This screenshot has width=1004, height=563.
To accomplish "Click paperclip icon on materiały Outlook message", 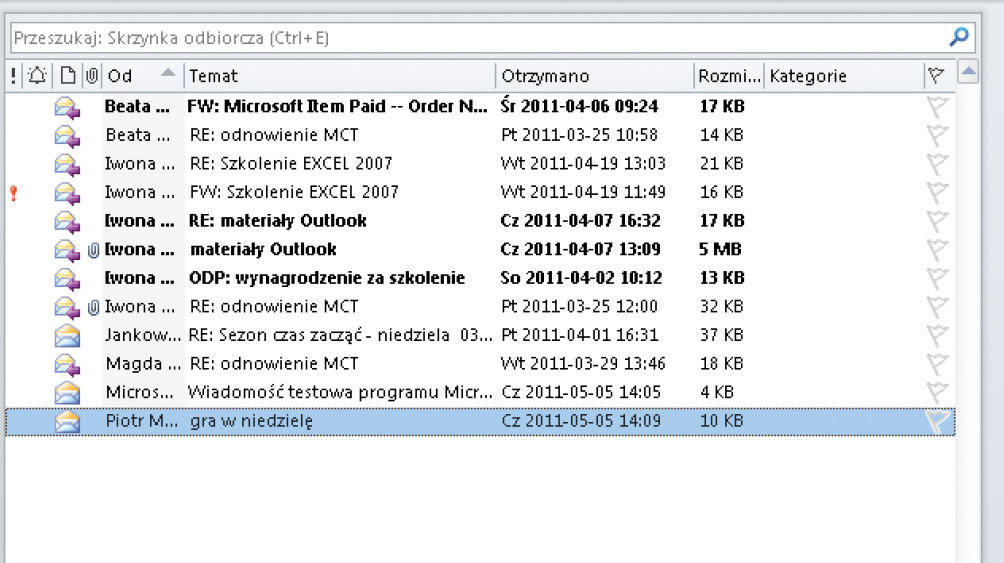I will [93, 250].
